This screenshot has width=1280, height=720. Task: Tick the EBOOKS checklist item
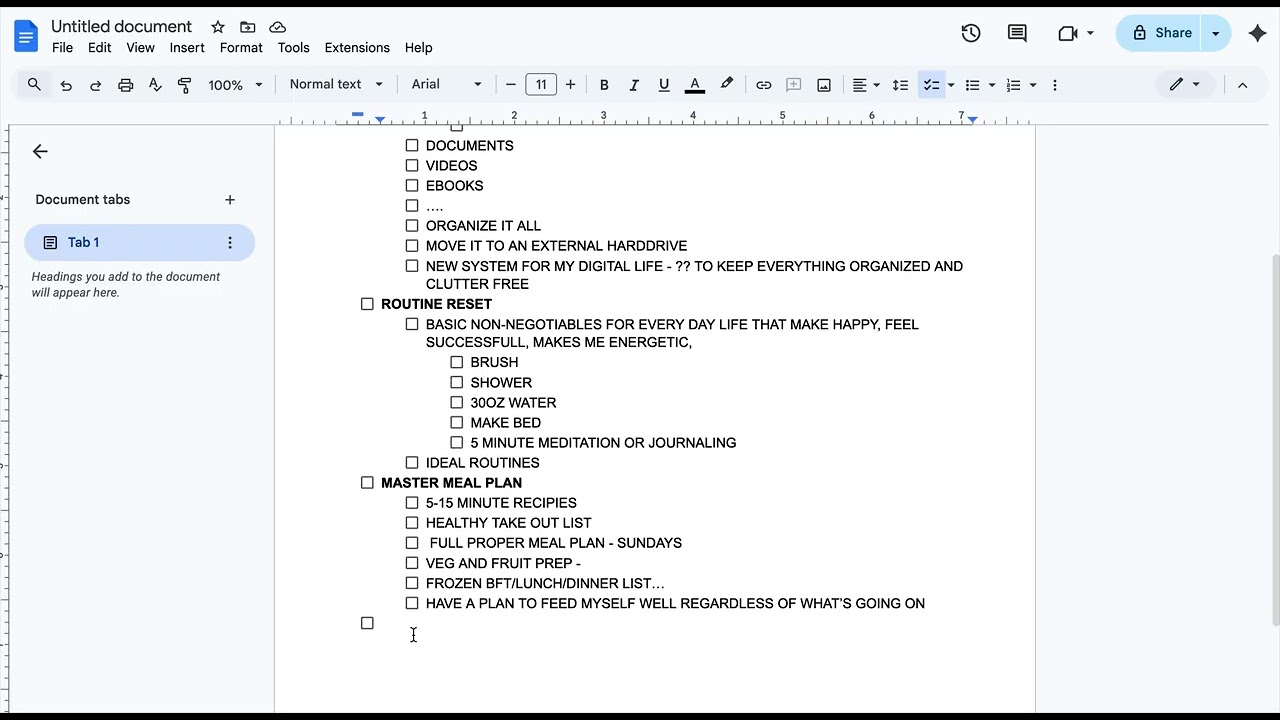point(412,185)
